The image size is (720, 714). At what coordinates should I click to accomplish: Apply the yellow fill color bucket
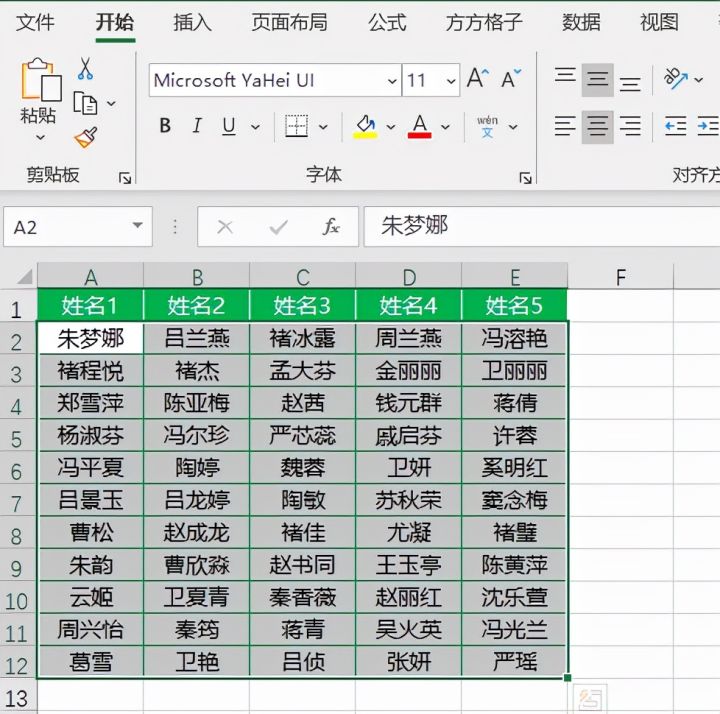pos(365,126)
